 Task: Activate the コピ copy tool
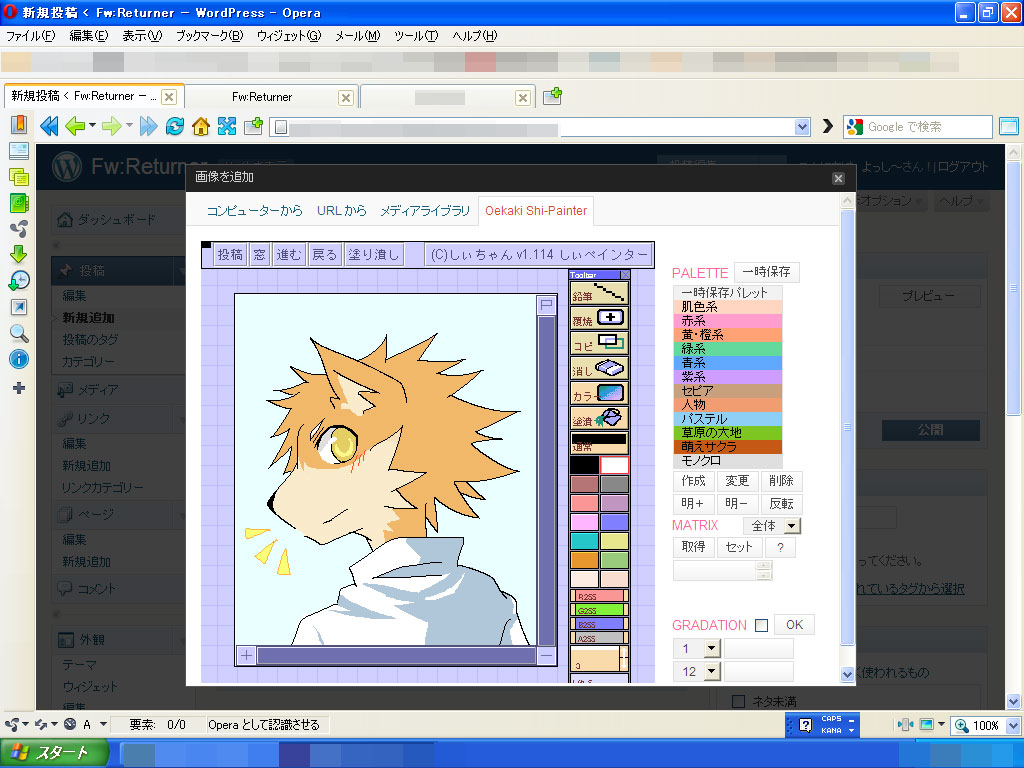point(601,342)
